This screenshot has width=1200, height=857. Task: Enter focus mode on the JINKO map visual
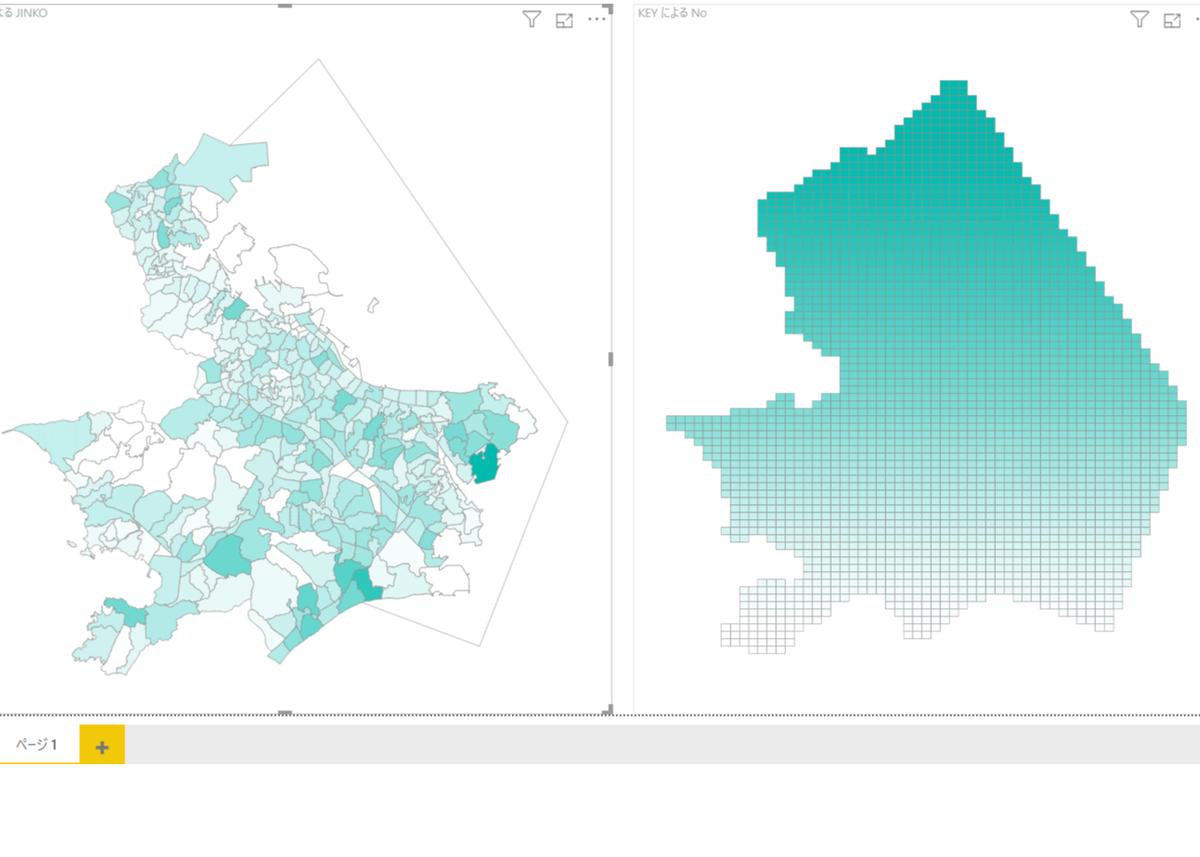565,20
